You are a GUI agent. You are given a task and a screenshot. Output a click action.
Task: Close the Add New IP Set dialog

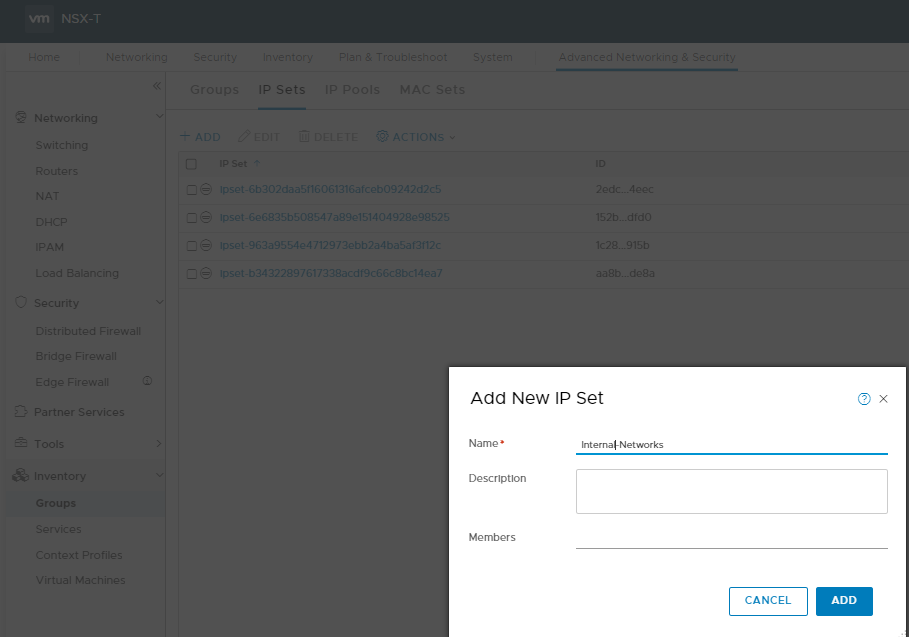(883, 399)
